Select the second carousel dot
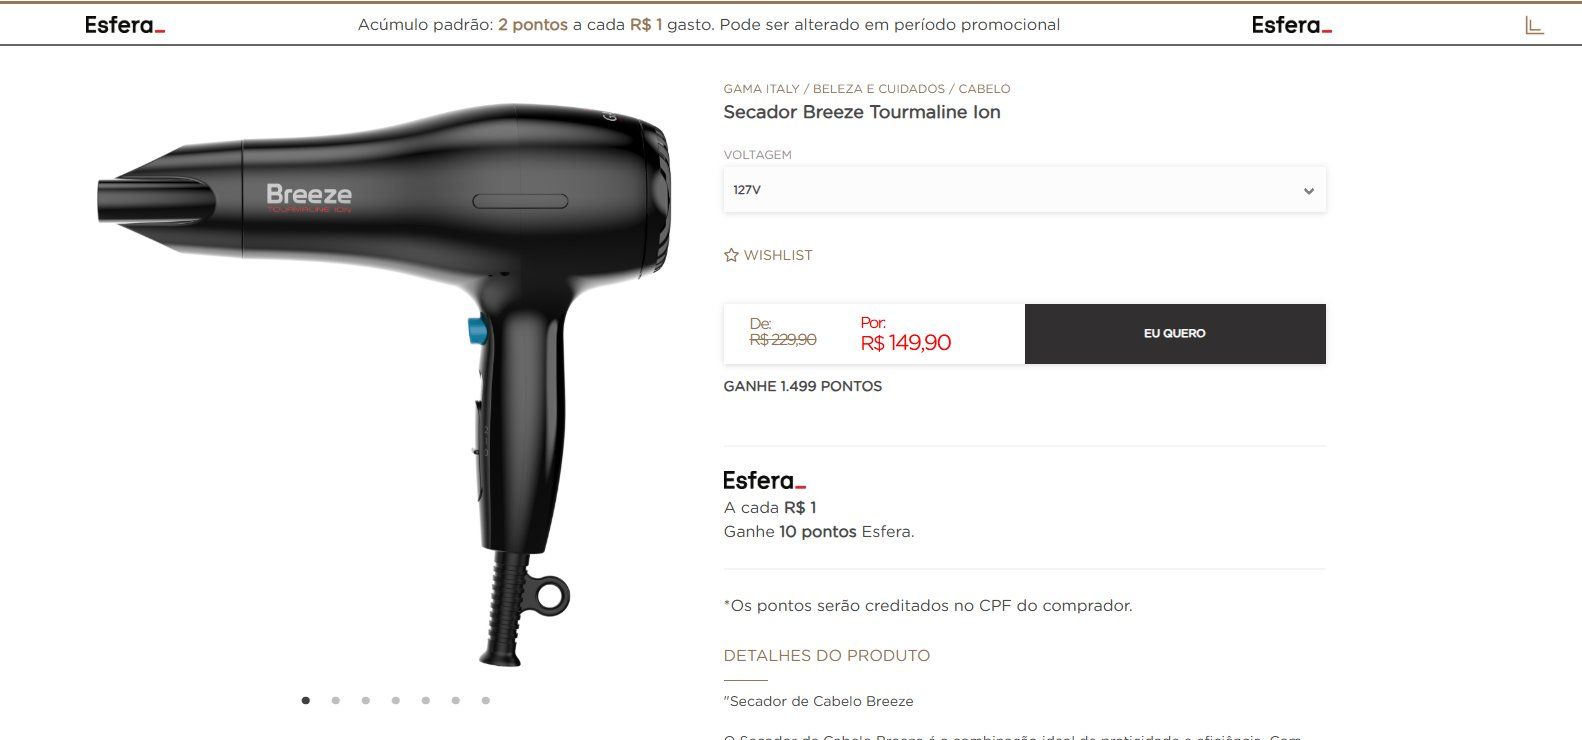This screenshot has width=1582, height=740. click(335, 700)
